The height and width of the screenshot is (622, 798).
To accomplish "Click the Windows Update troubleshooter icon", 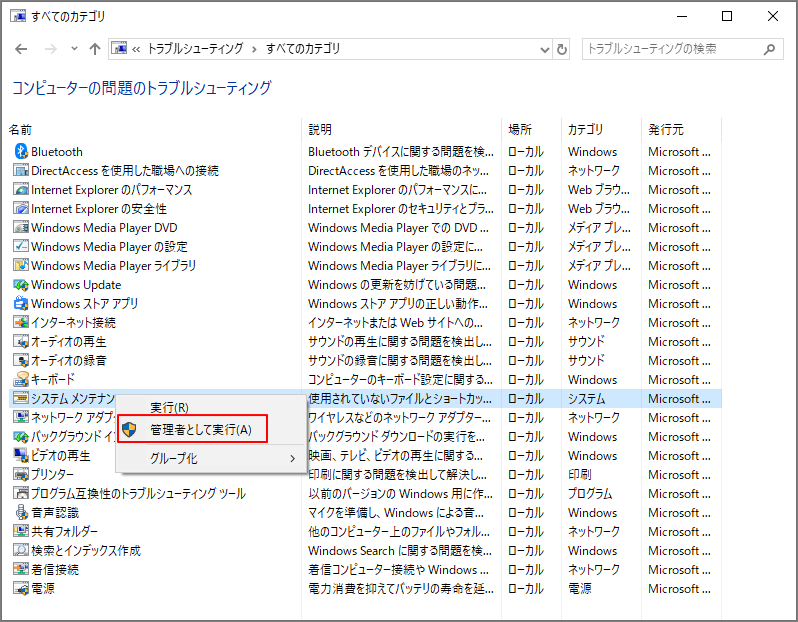I will click(21, 285).
